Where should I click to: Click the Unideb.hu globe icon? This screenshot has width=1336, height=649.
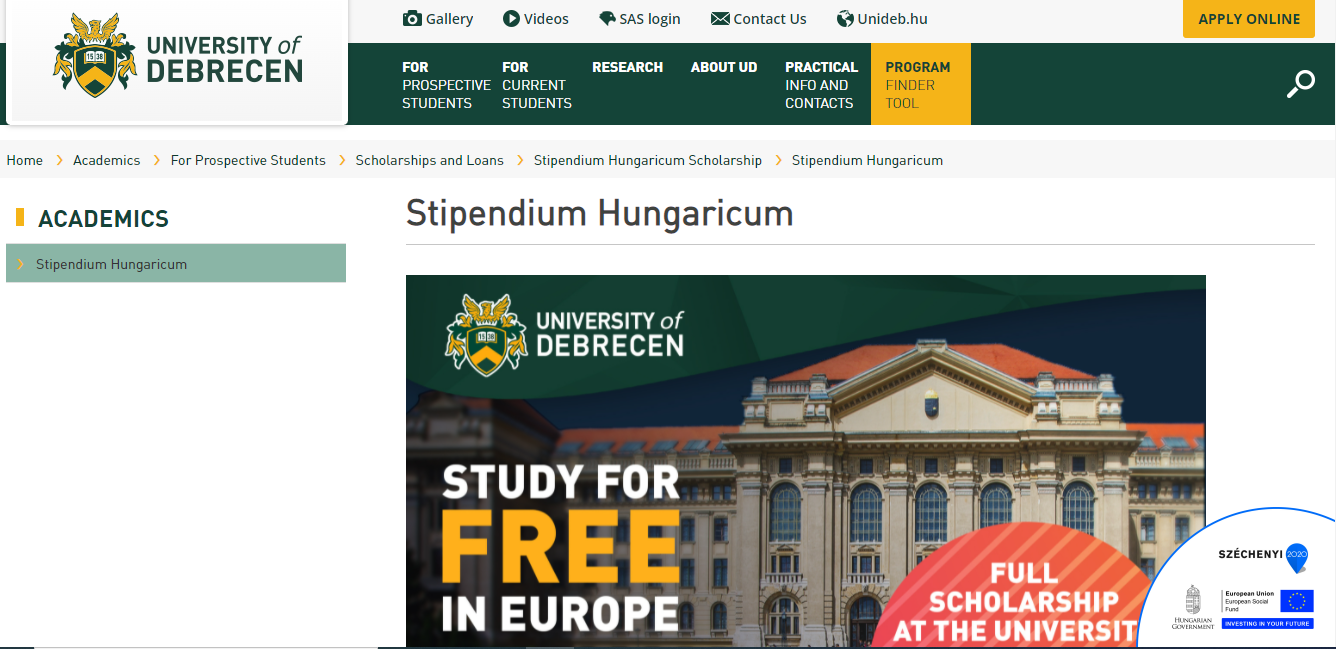click(x=845, y=18)
